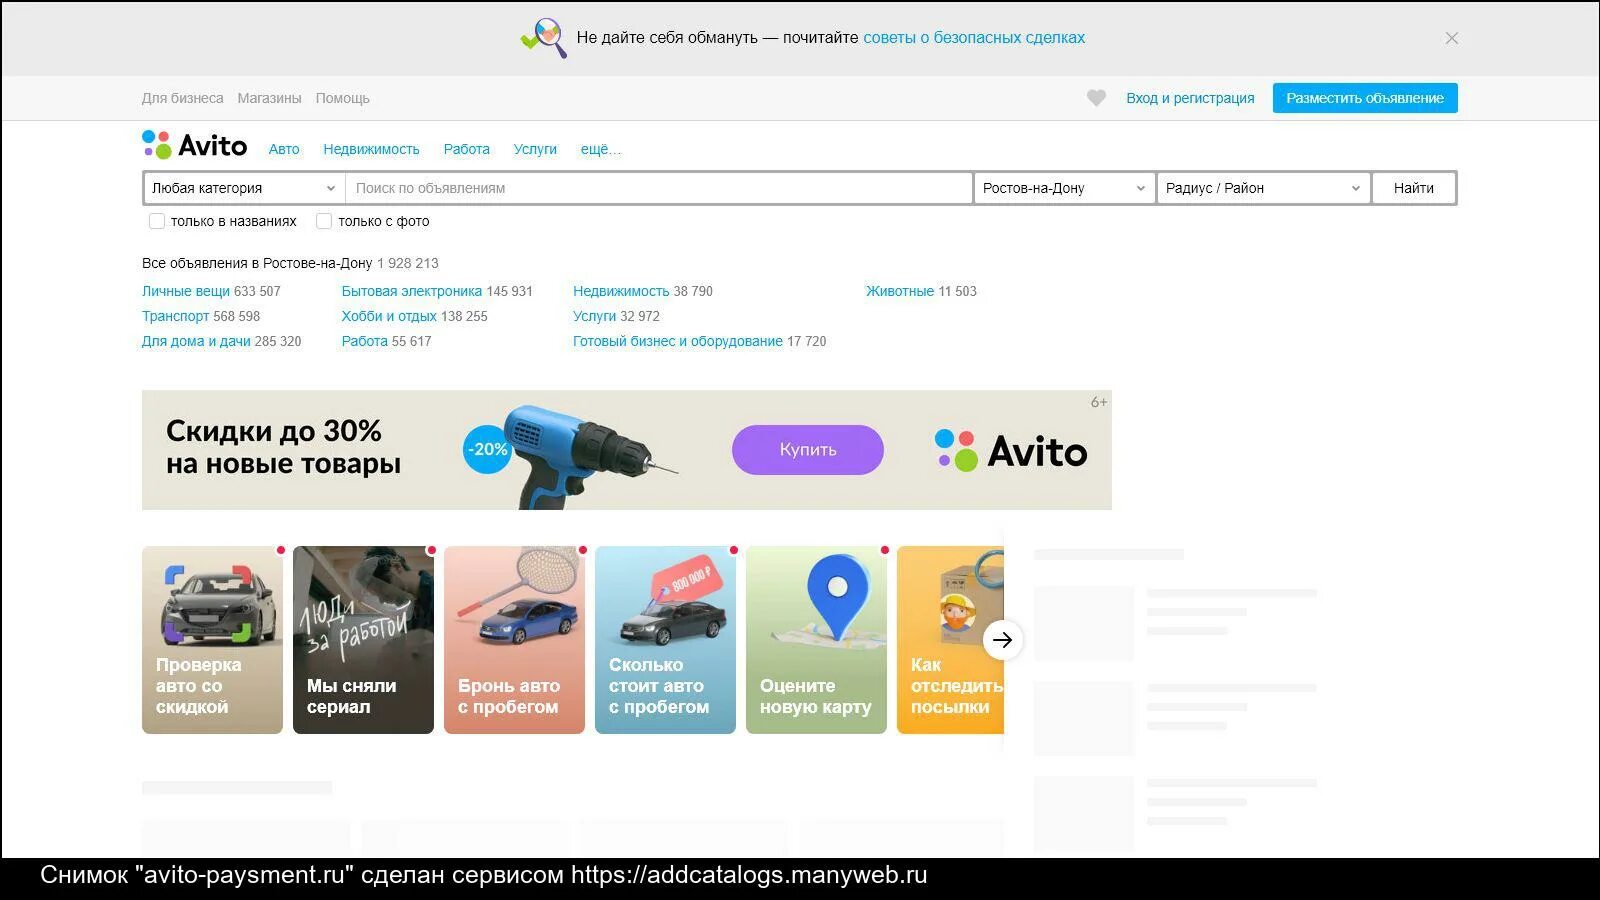The width and height of the screenshot is (1600, 900).
Task: Open the Услуги top menu item
Action: click(535, 149)
